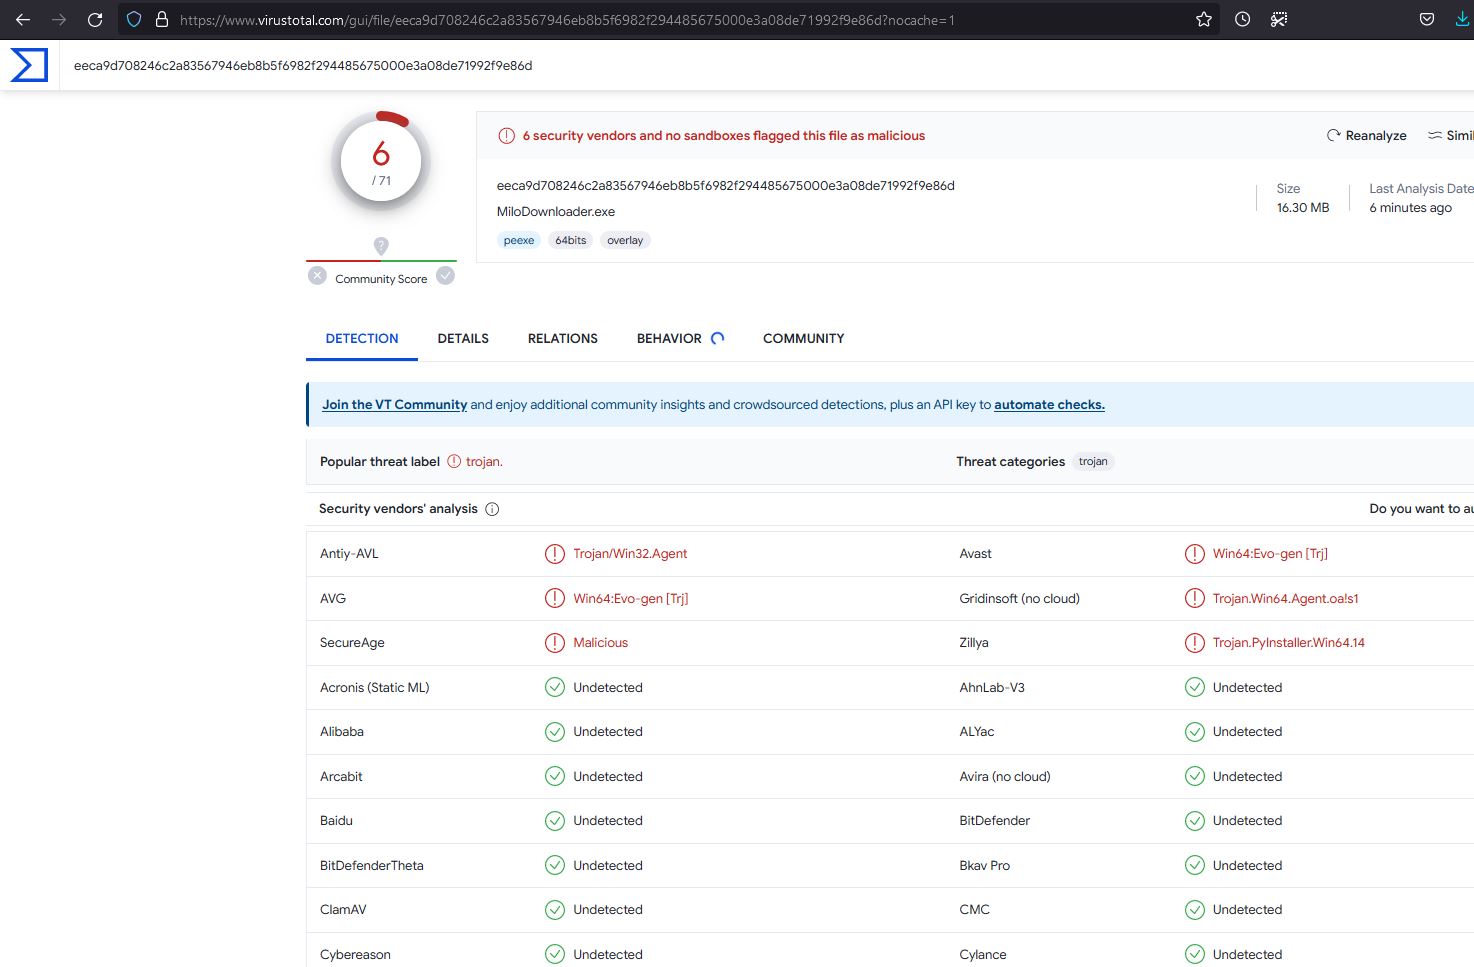Click the alert icon in the AVG row
The width and height of the screenshot is (1474, 967).
(555, 598)
